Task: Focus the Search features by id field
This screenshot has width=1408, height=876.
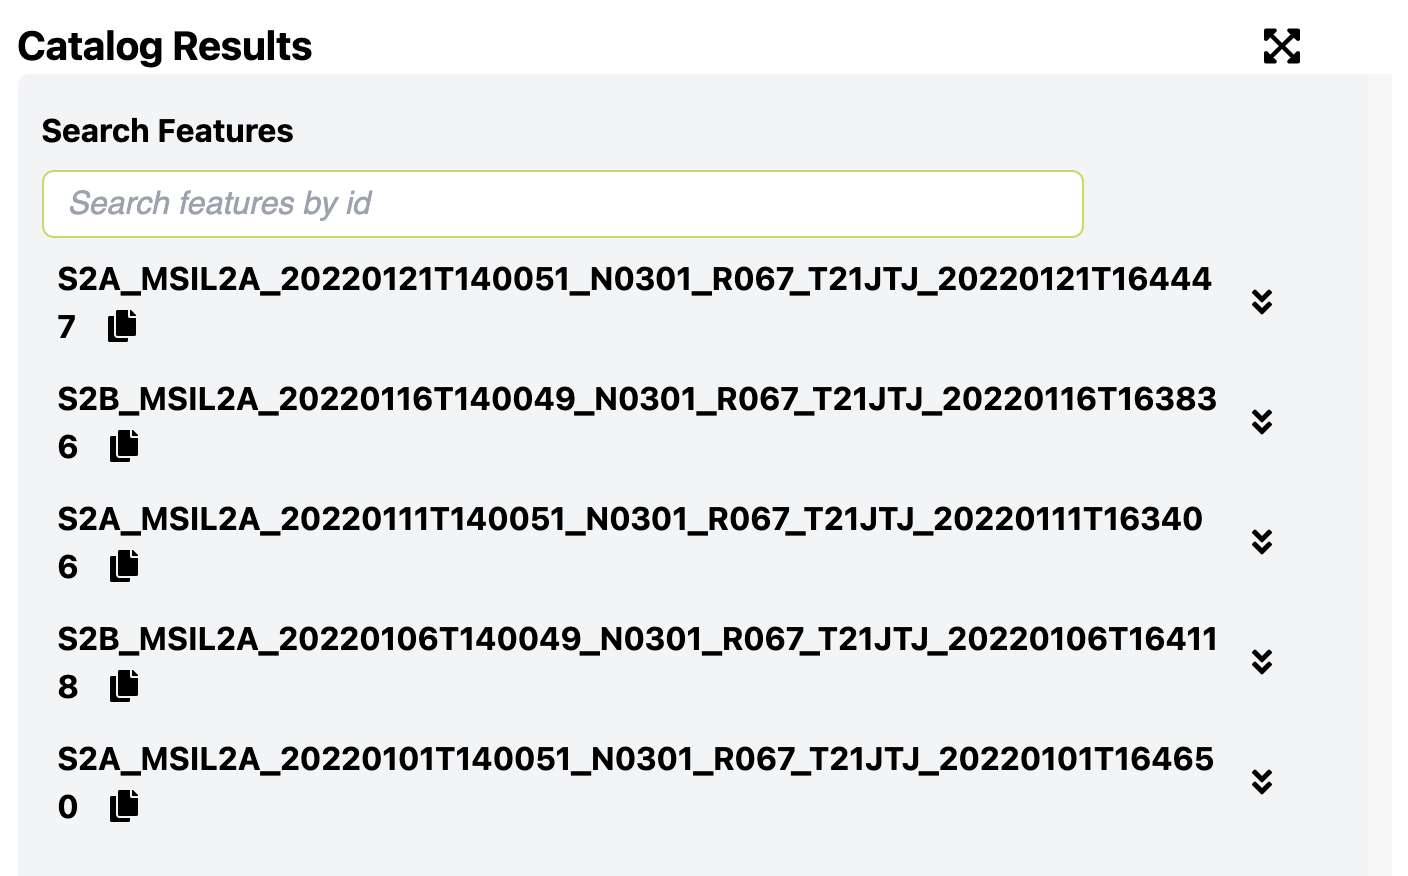Action: tap(563, 204)
